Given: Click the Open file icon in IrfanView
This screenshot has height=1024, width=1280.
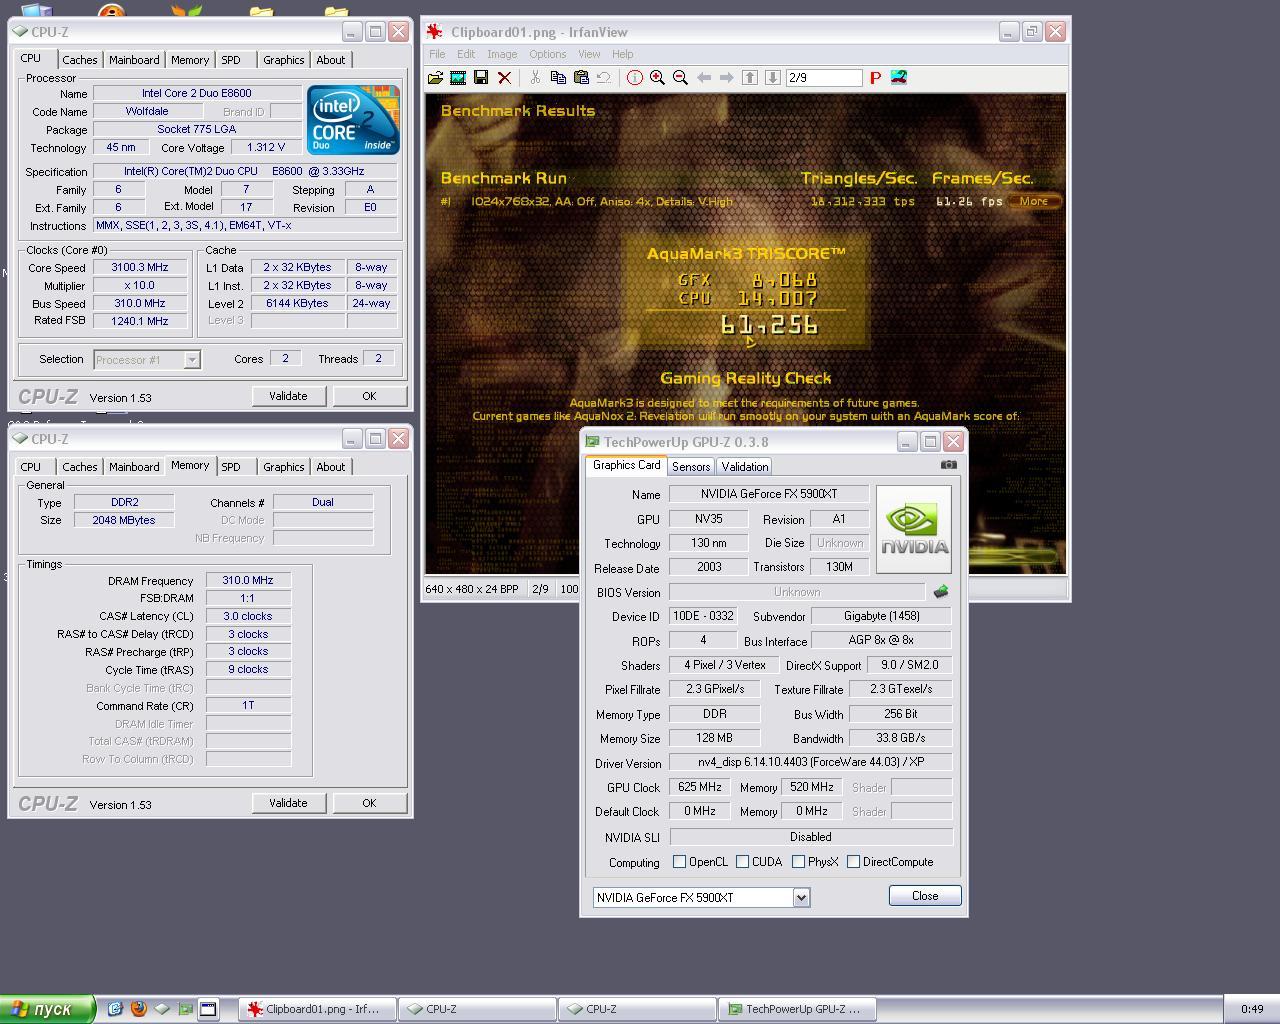Looking at the screenshot, I should coord(435,78).
